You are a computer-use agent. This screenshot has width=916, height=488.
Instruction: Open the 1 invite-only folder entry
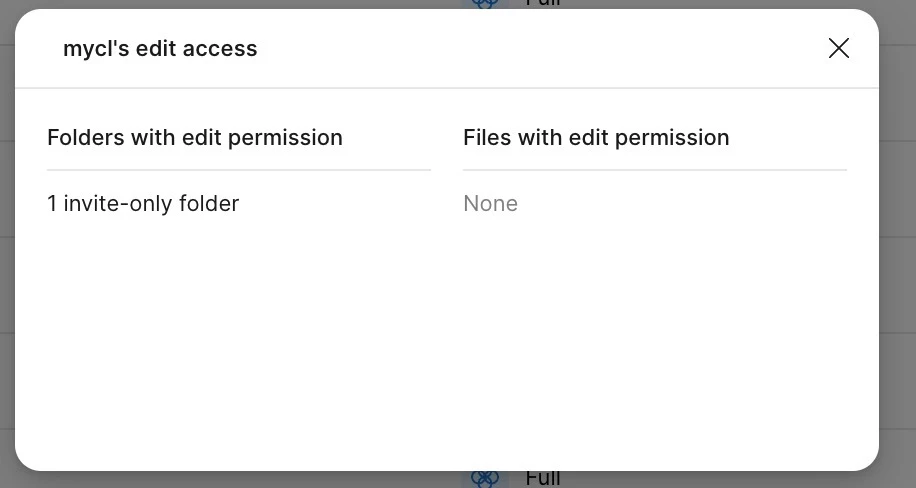[143, 204]
